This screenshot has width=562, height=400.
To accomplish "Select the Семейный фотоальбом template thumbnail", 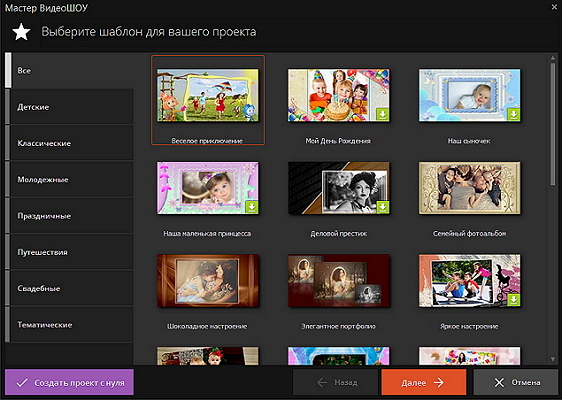I will coord(470,188).
